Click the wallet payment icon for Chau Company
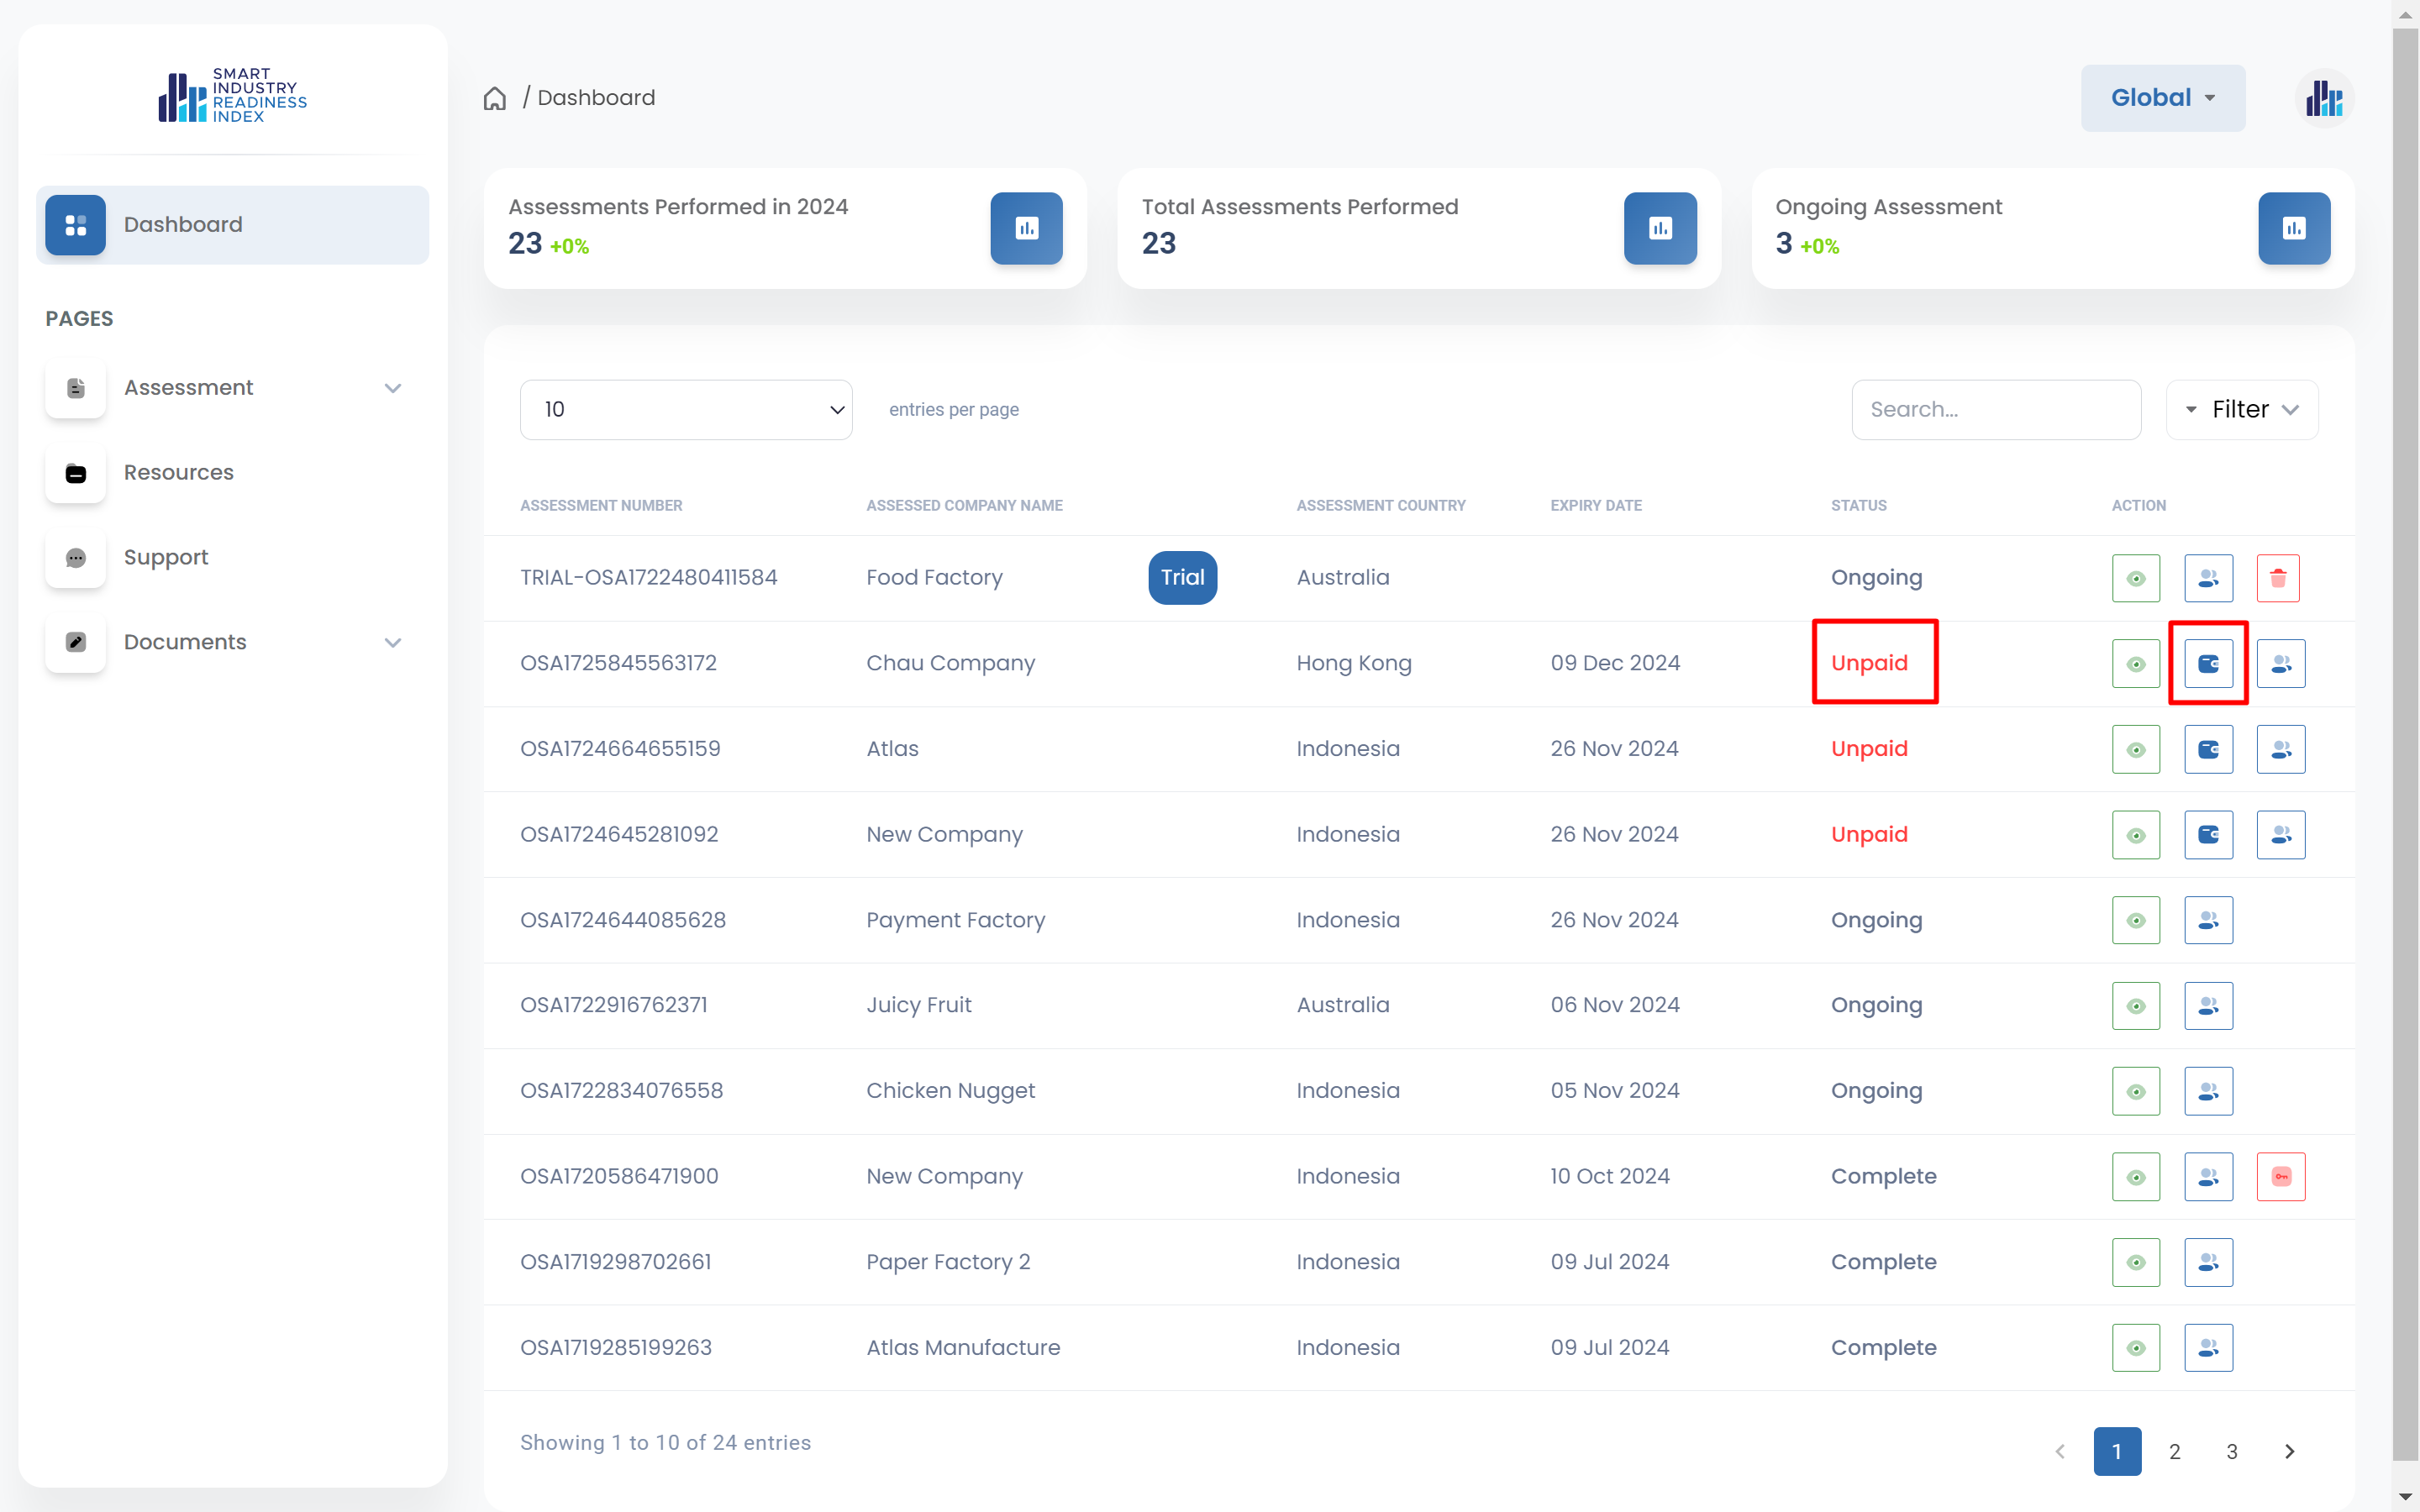 point(2208,663)
